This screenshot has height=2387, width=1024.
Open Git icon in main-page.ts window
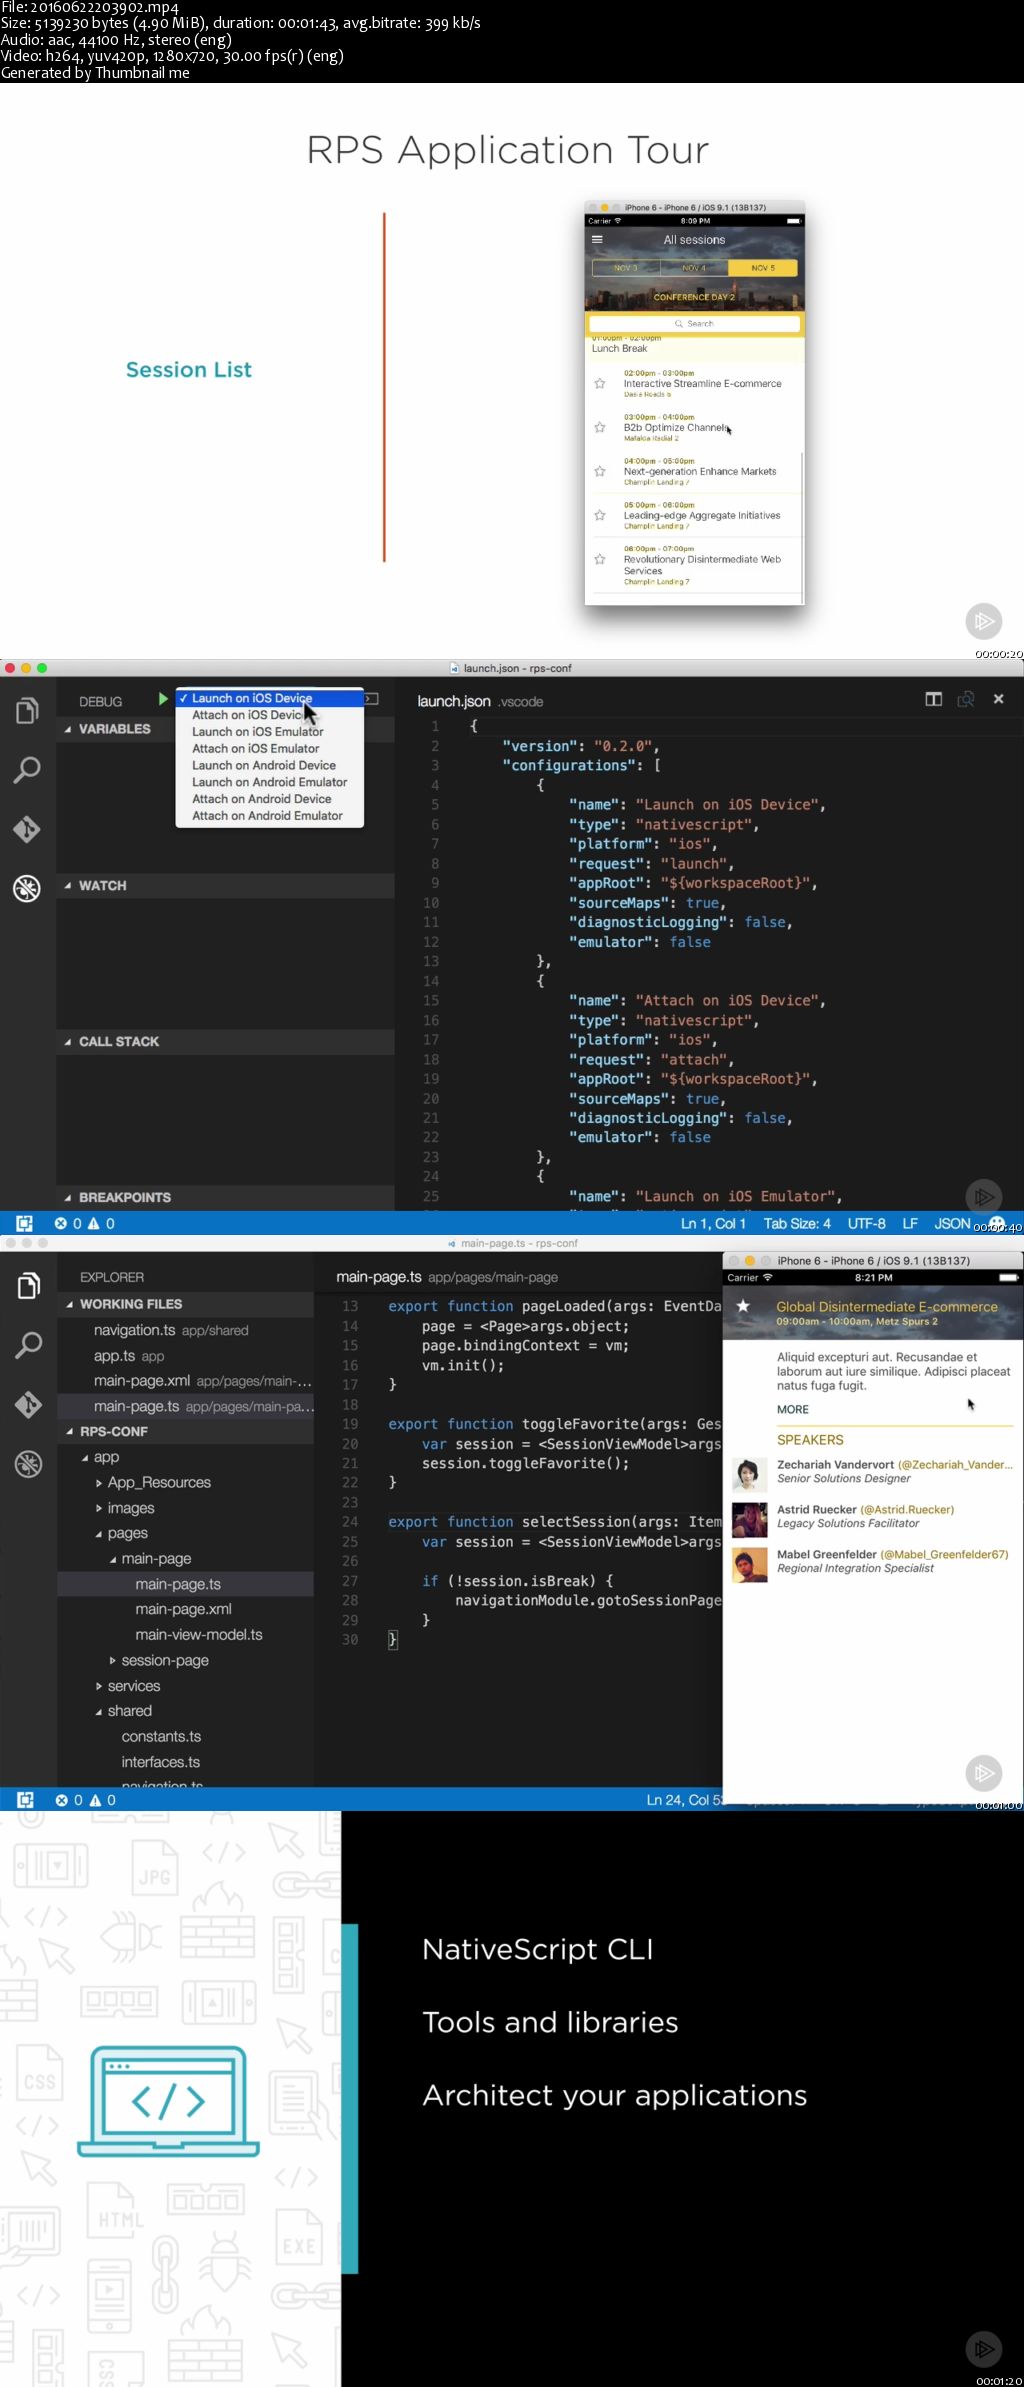click(28, 1405)
